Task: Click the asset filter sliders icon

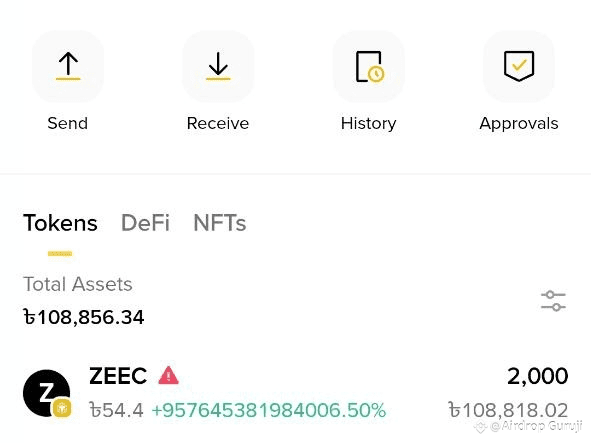Action: coord(553,301)
